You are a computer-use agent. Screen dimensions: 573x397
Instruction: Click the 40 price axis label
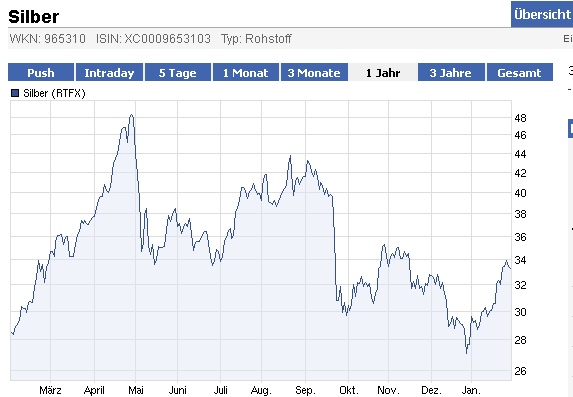[520, 193]
